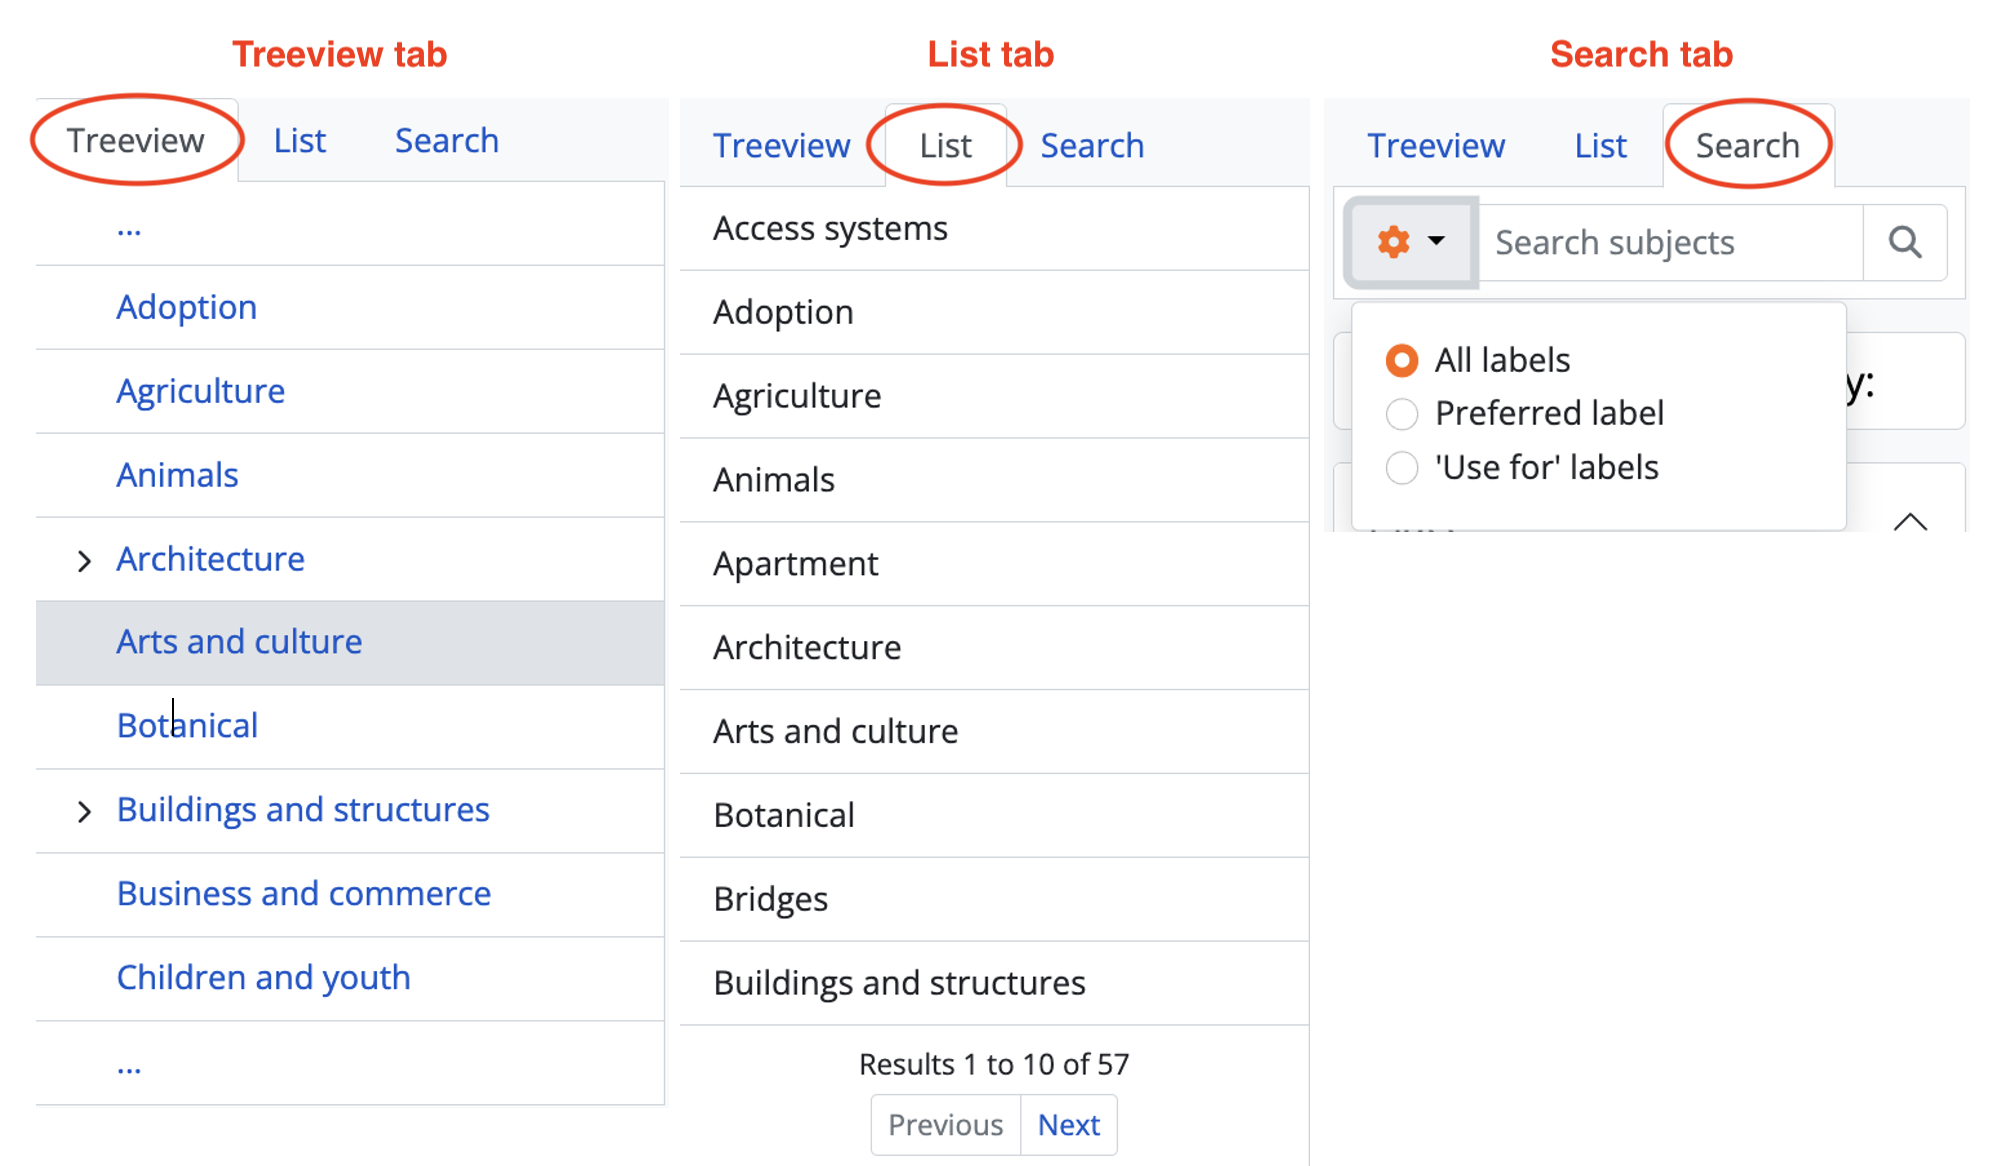Viewport: 1998px width, 1166px height.
Task: Select Arts and culture in the treeview
Action: click(x=239, y=642)
